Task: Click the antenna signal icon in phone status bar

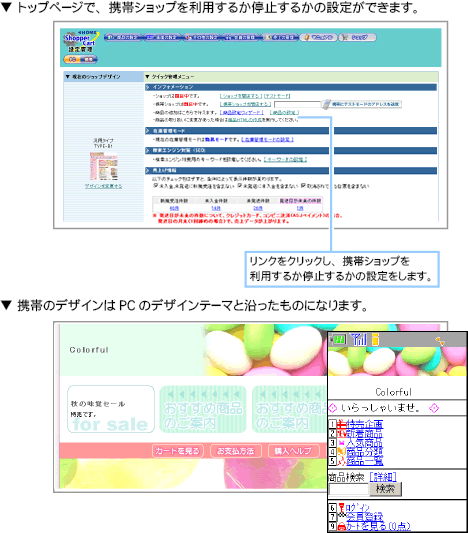Action: pyautogui.click(x=359, y=339)
